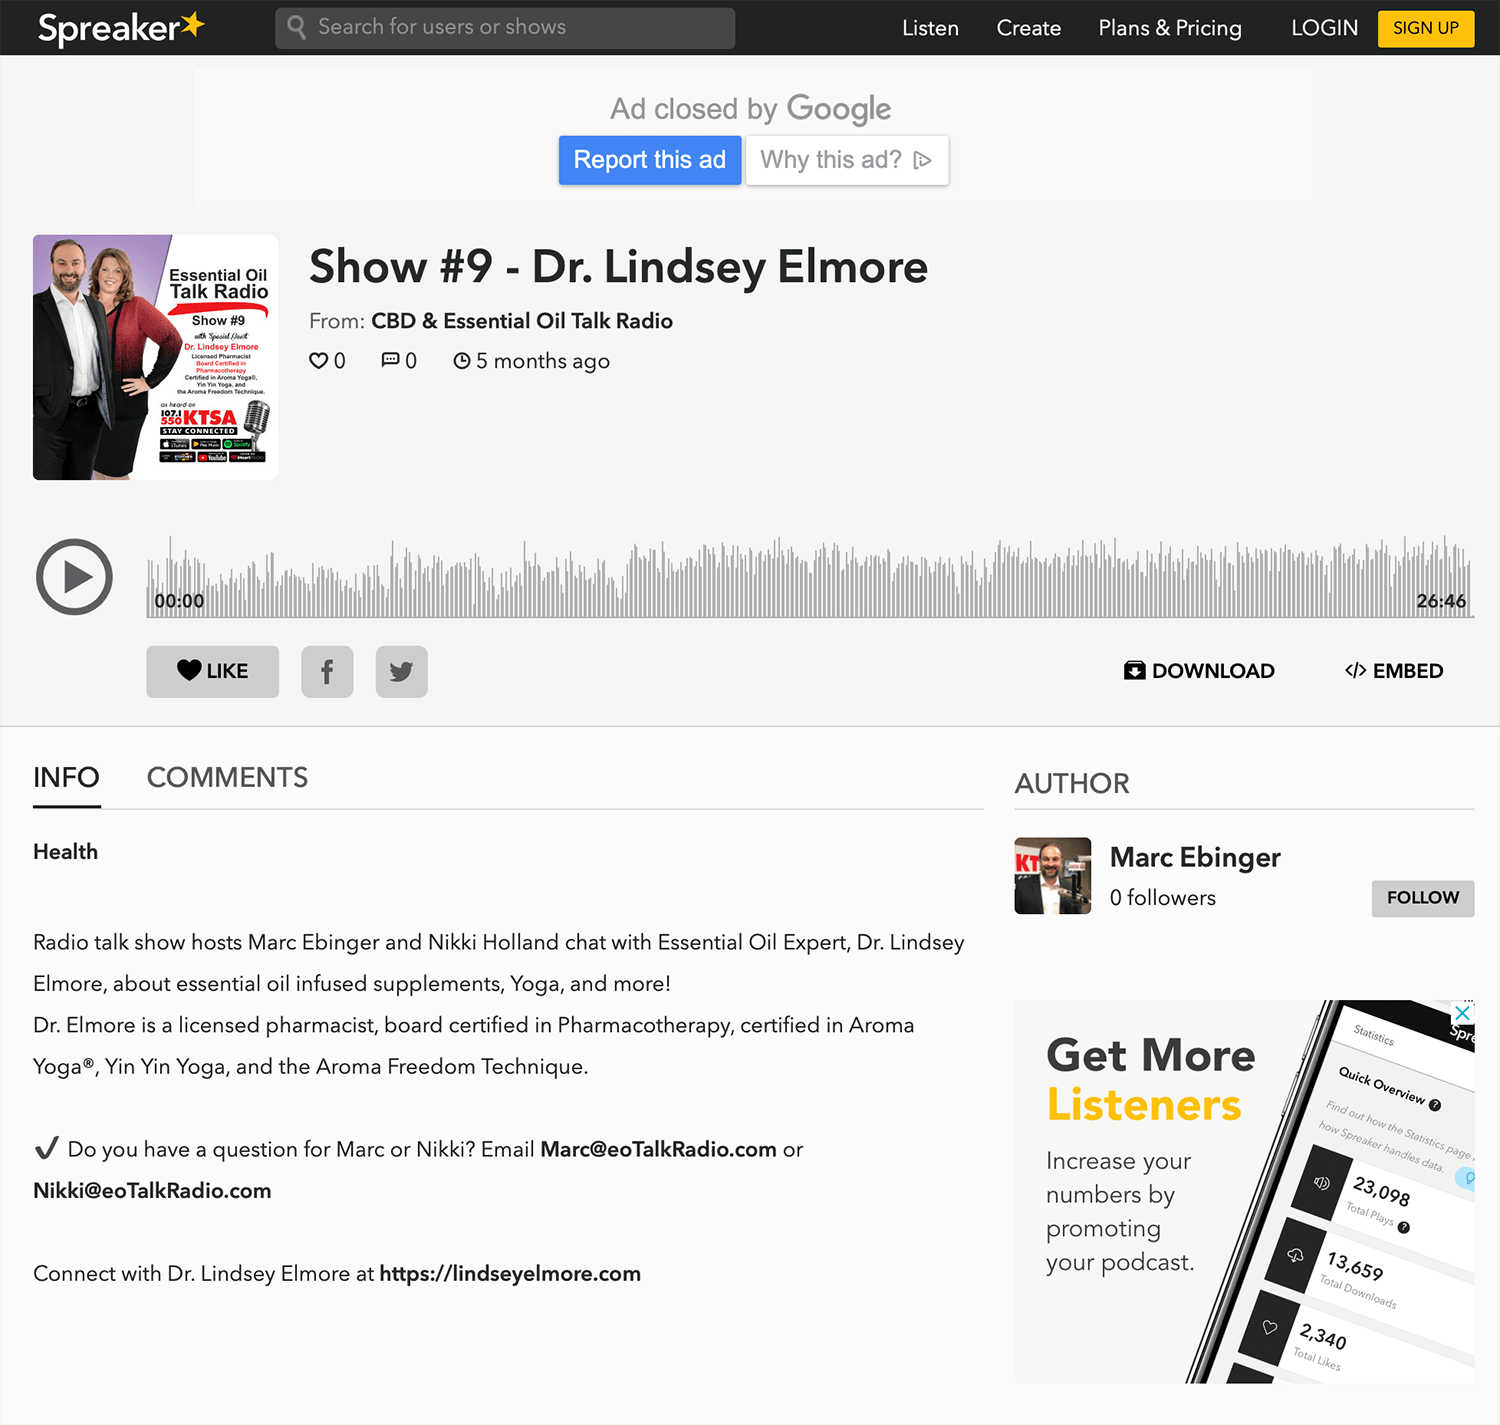Viewport: 1500px width, 1425px height.
Task: Click the 26:46 duration label
Action: pos(1440,601)
